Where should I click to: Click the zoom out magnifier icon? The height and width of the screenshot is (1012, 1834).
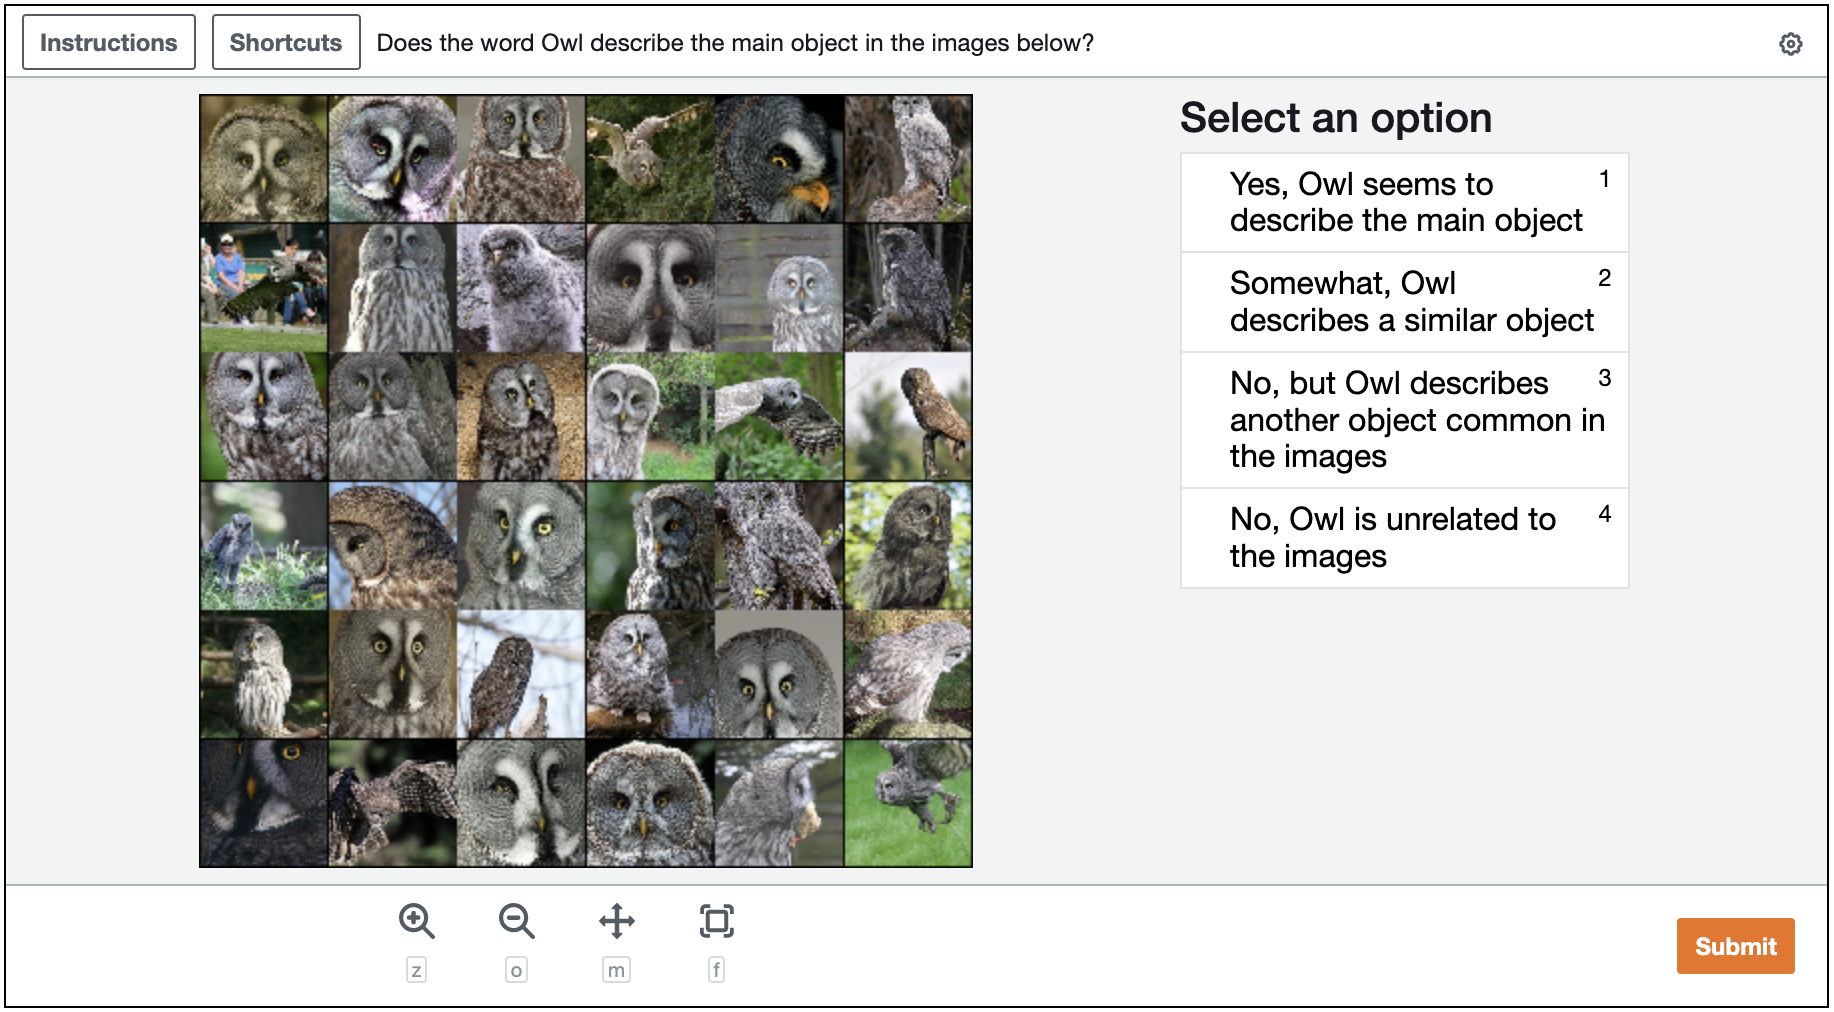[516, 921]
